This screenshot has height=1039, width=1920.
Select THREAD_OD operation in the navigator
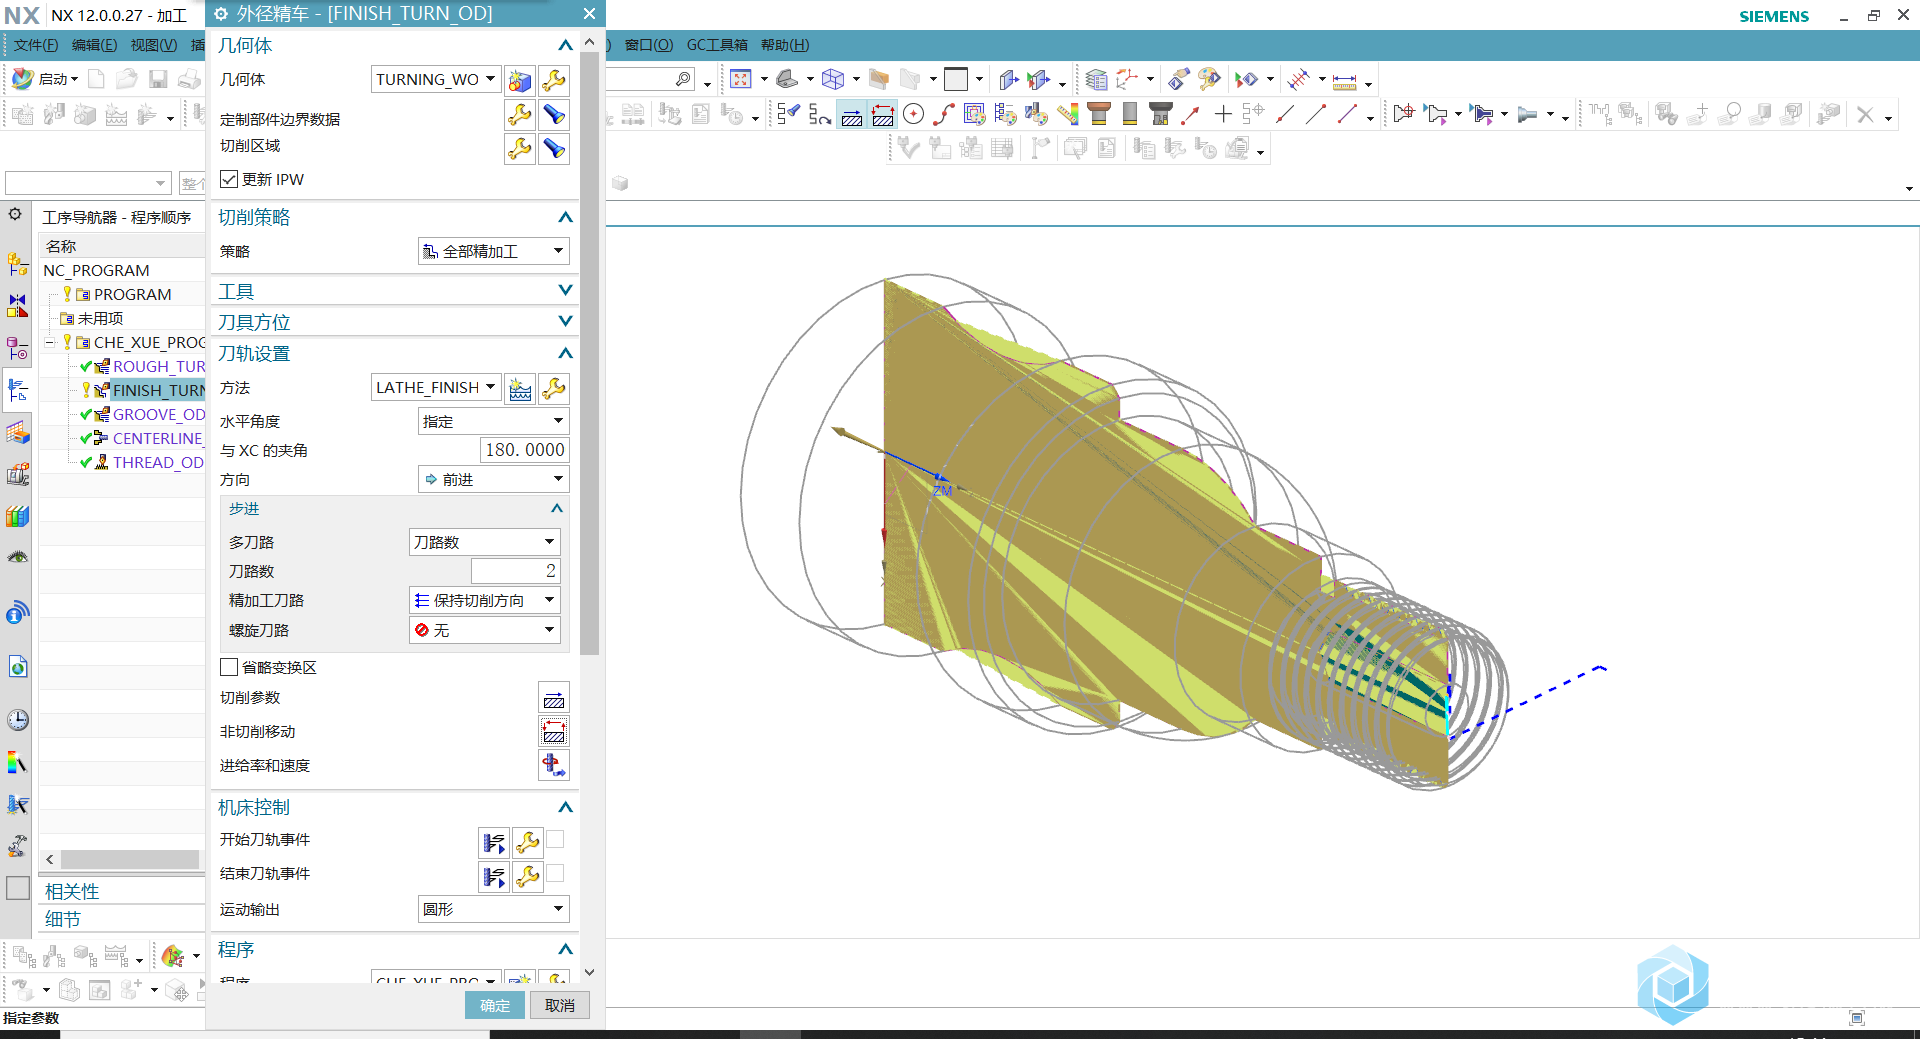point(158,462)
